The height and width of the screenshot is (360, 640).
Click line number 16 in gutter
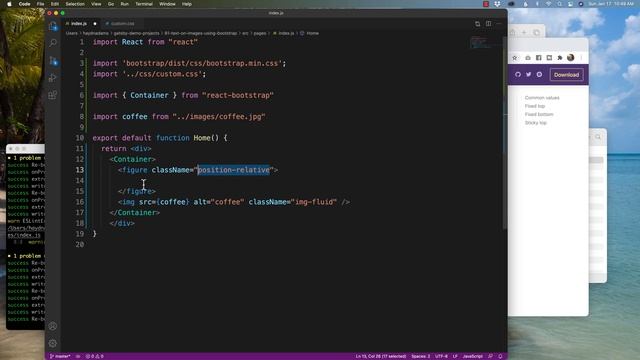pyautogui.click(x=80, y=202)
